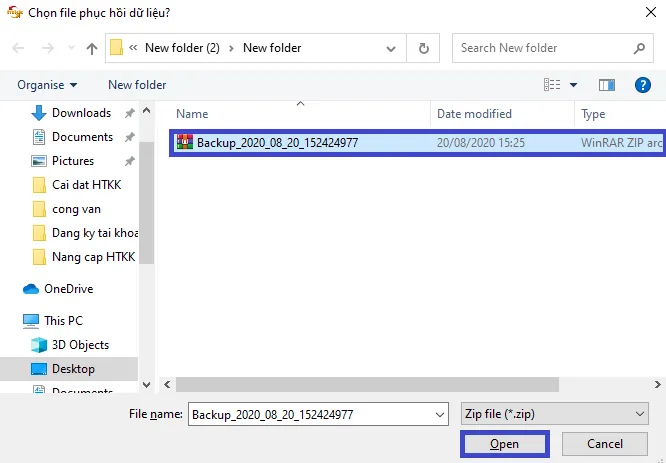
Task: Open the Dang ky tai khoa folder
Action: coord(85,233)
